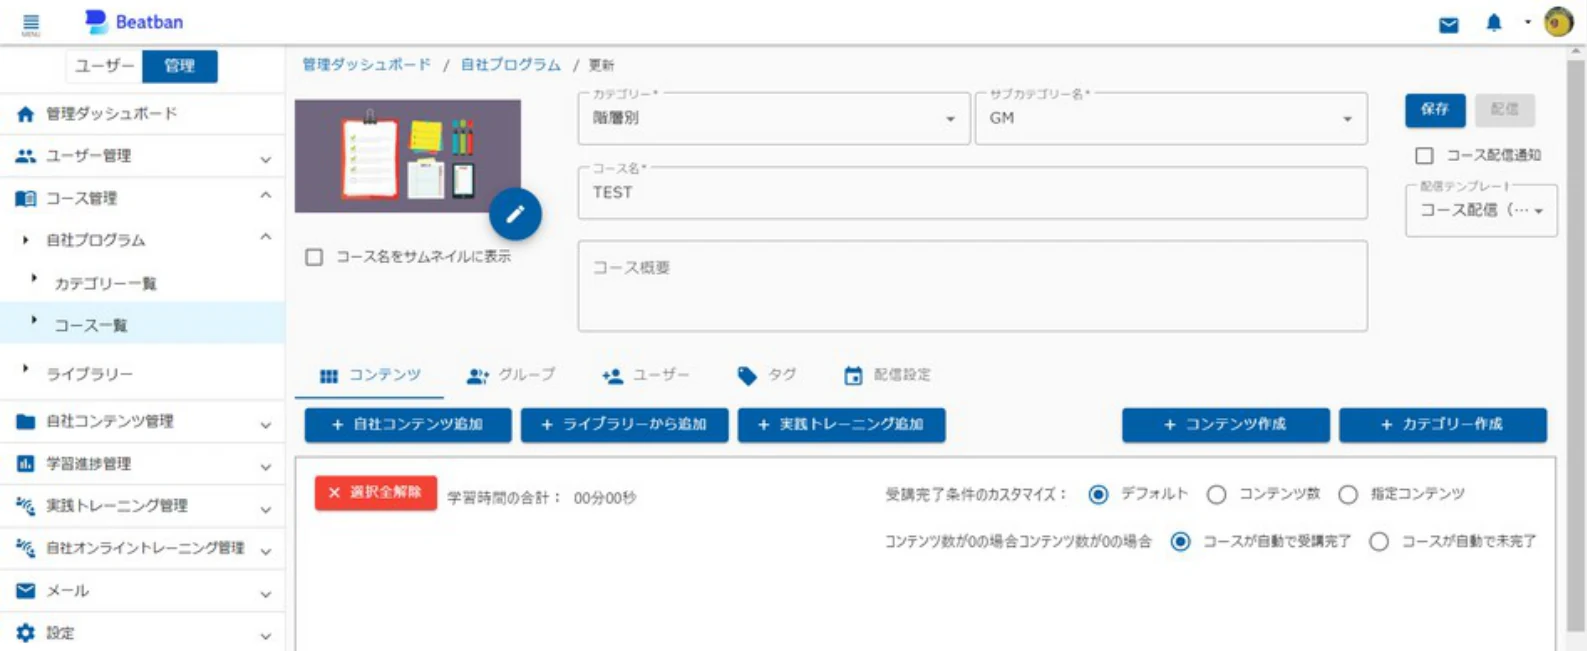Collapse the コース管理 menu chevron
This screenshot has width=1587, height=651.
pyautogui.click(x=265, y=196)
